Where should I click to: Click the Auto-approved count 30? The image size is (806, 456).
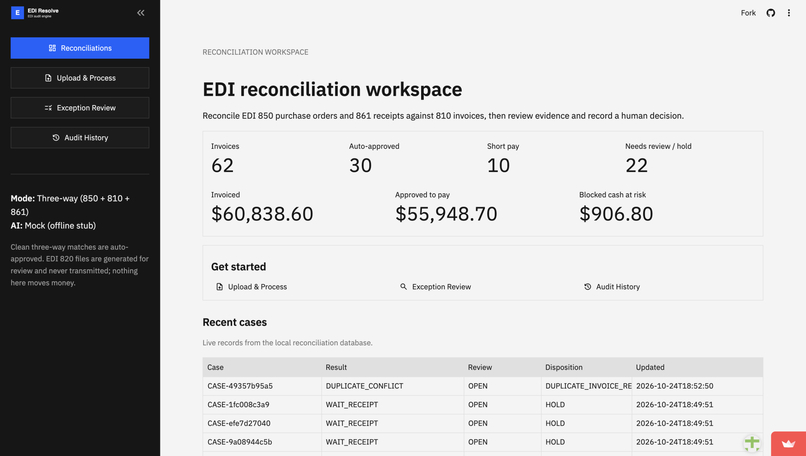click(x=360, y=166)
